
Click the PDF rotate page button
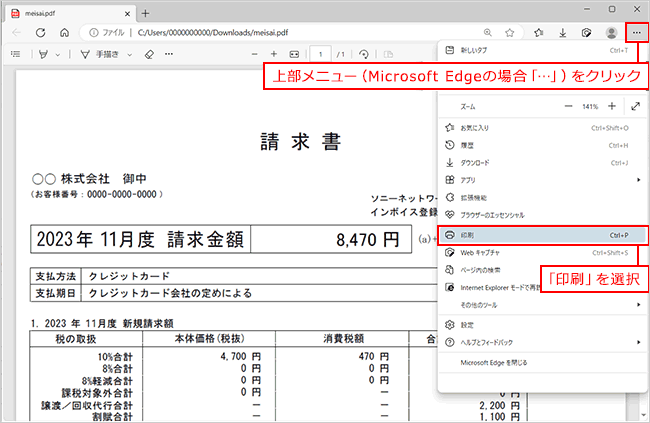tap(364, 54)
